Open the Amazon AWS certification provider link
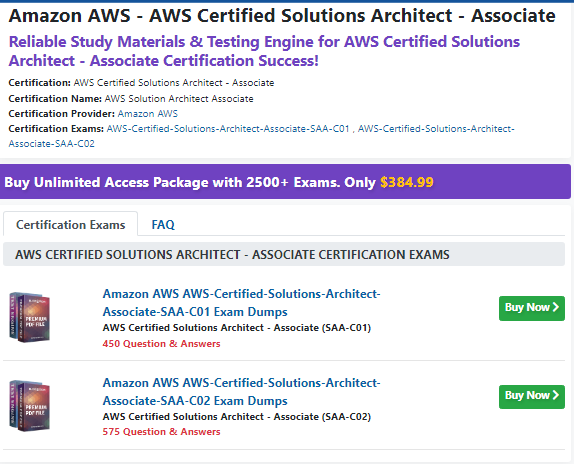Screen dimensions: 574x464 148,114
